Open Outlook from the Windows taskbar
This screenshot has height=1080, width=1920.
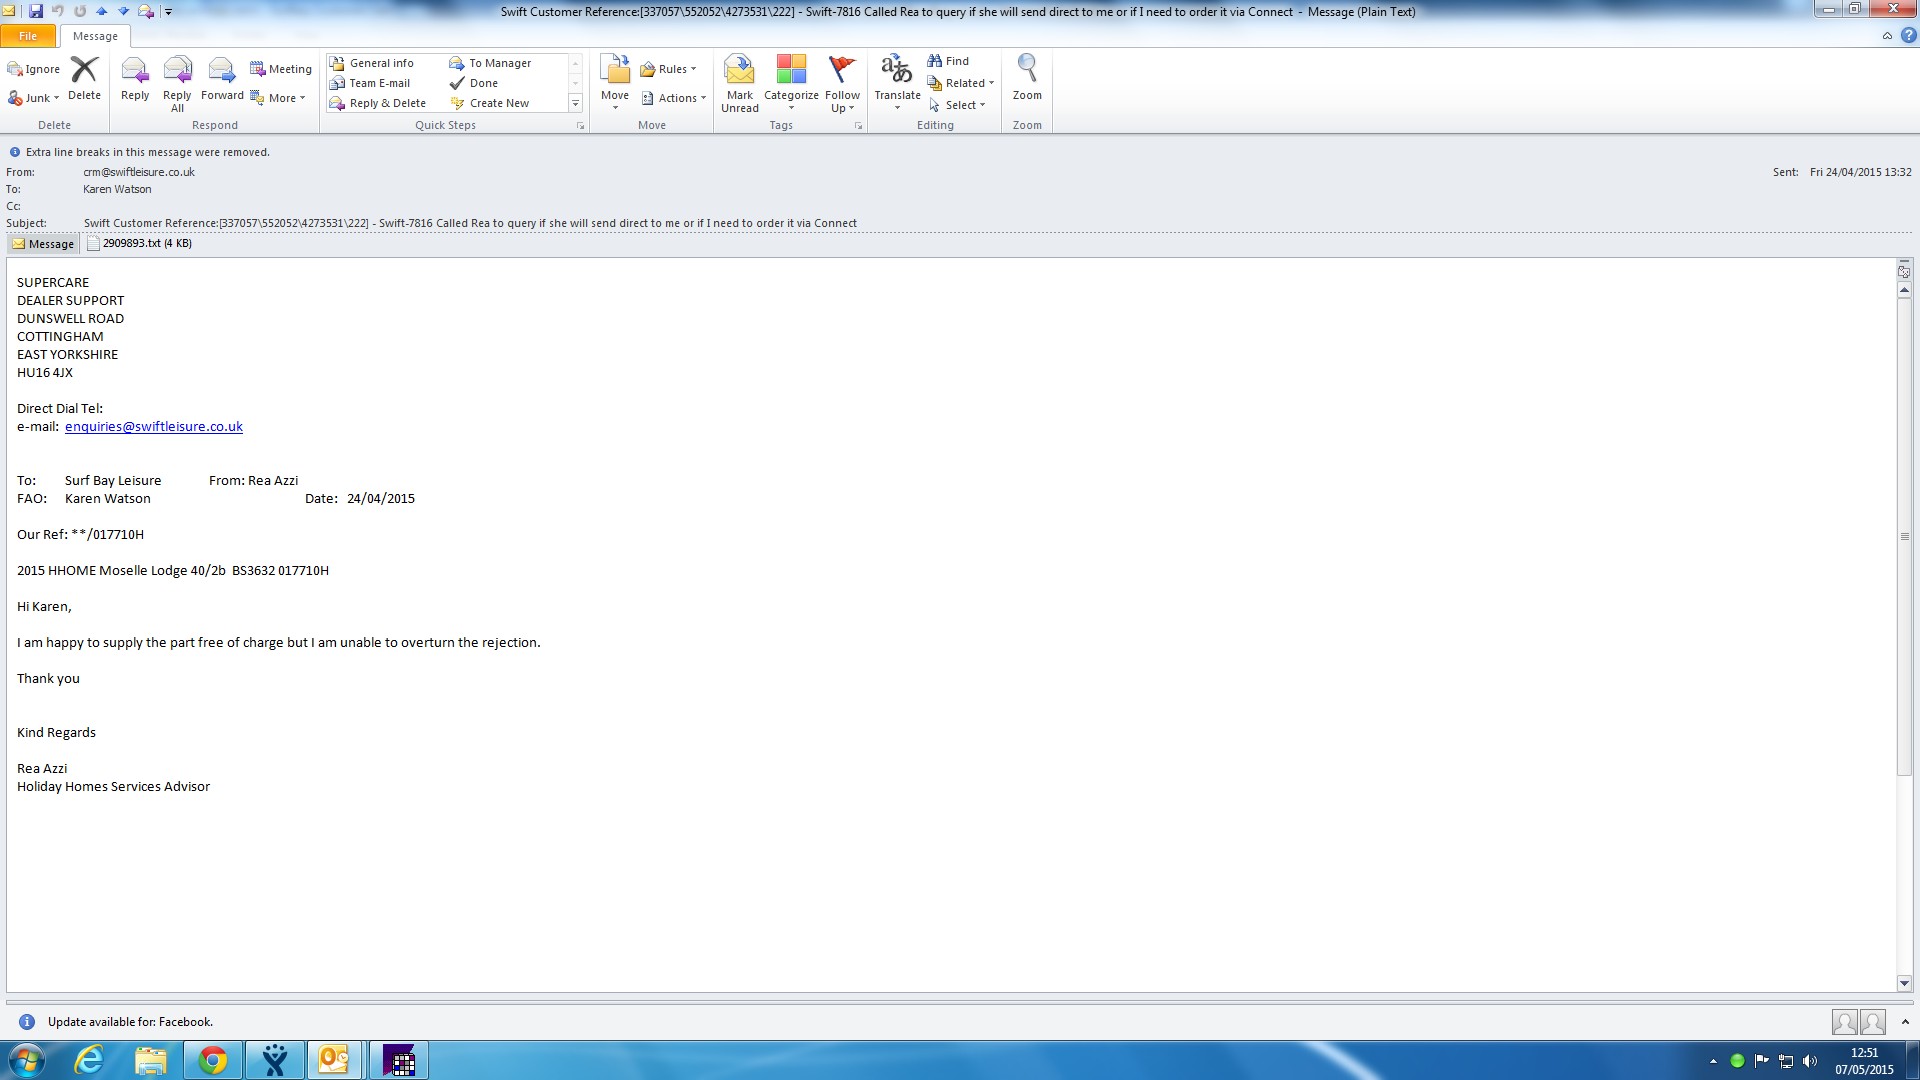click(333, 1060)
